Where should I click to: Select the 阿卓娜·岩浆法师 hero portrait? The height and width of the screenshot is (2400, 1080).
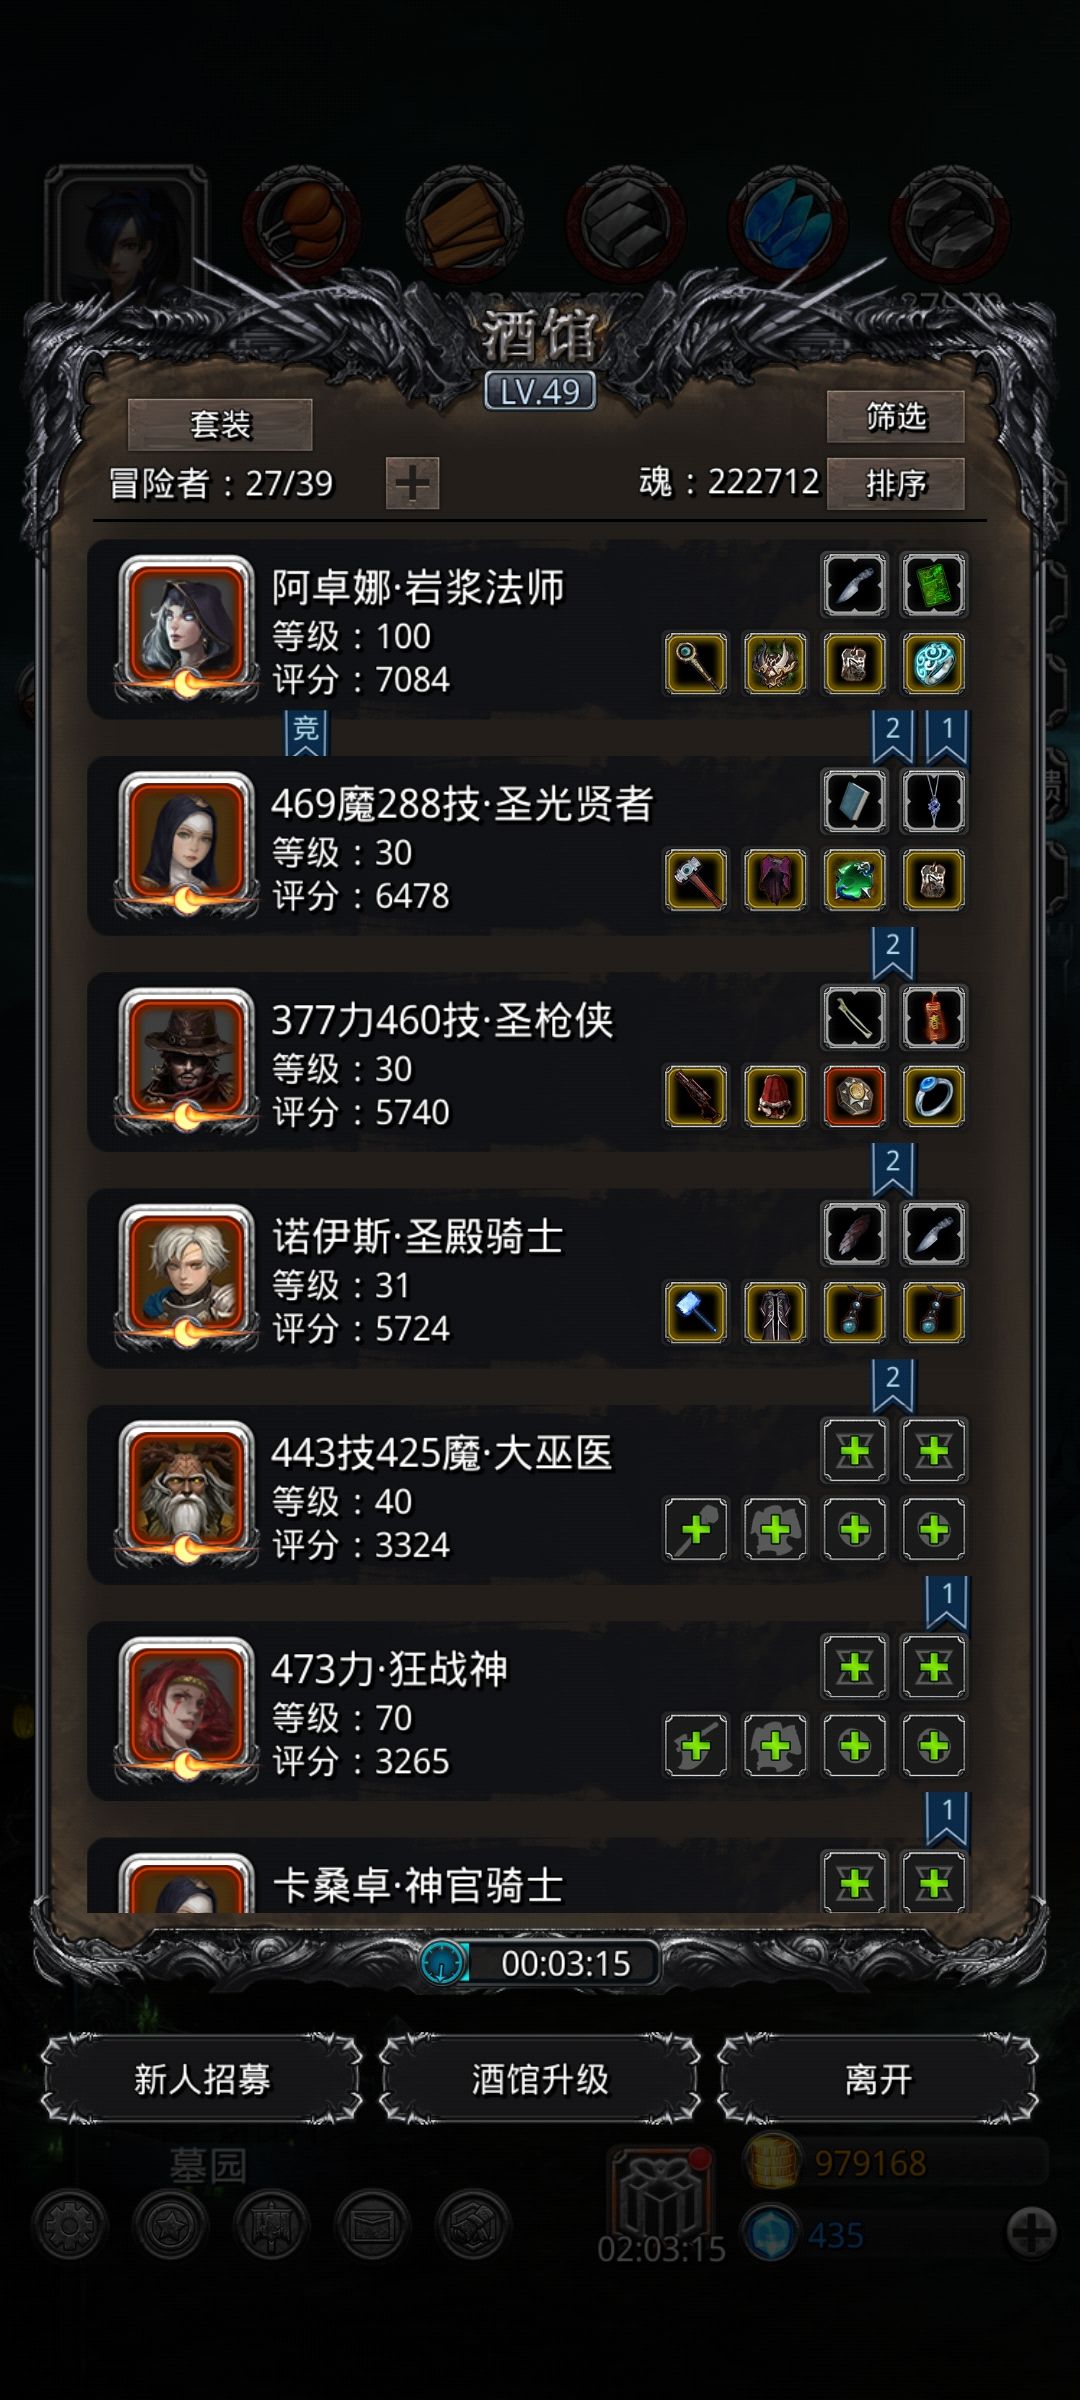pos(186,628)
